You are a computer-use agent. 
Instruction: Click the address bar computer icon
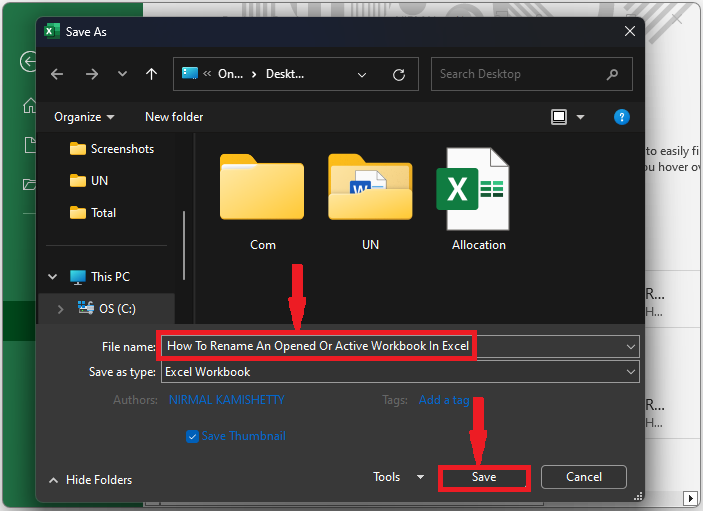[x=190, y=73]
